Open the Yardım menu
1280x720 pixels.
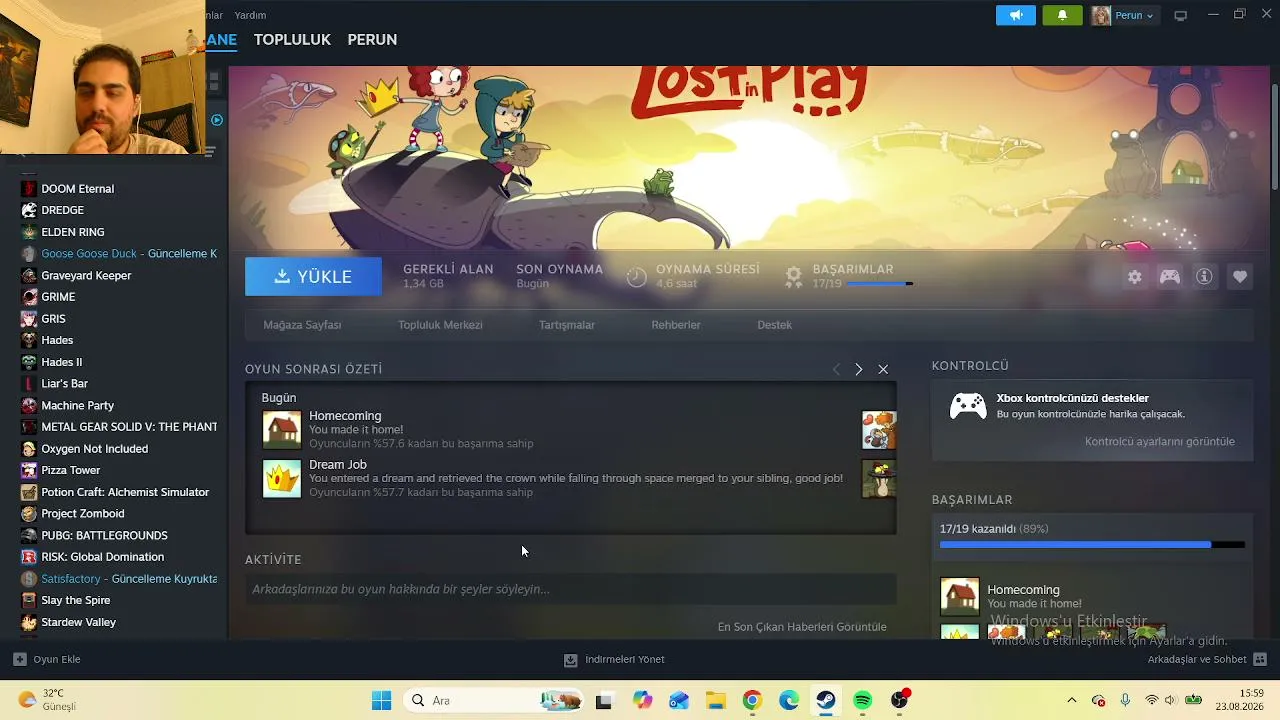pyautogui.click(x=250, y=15)
